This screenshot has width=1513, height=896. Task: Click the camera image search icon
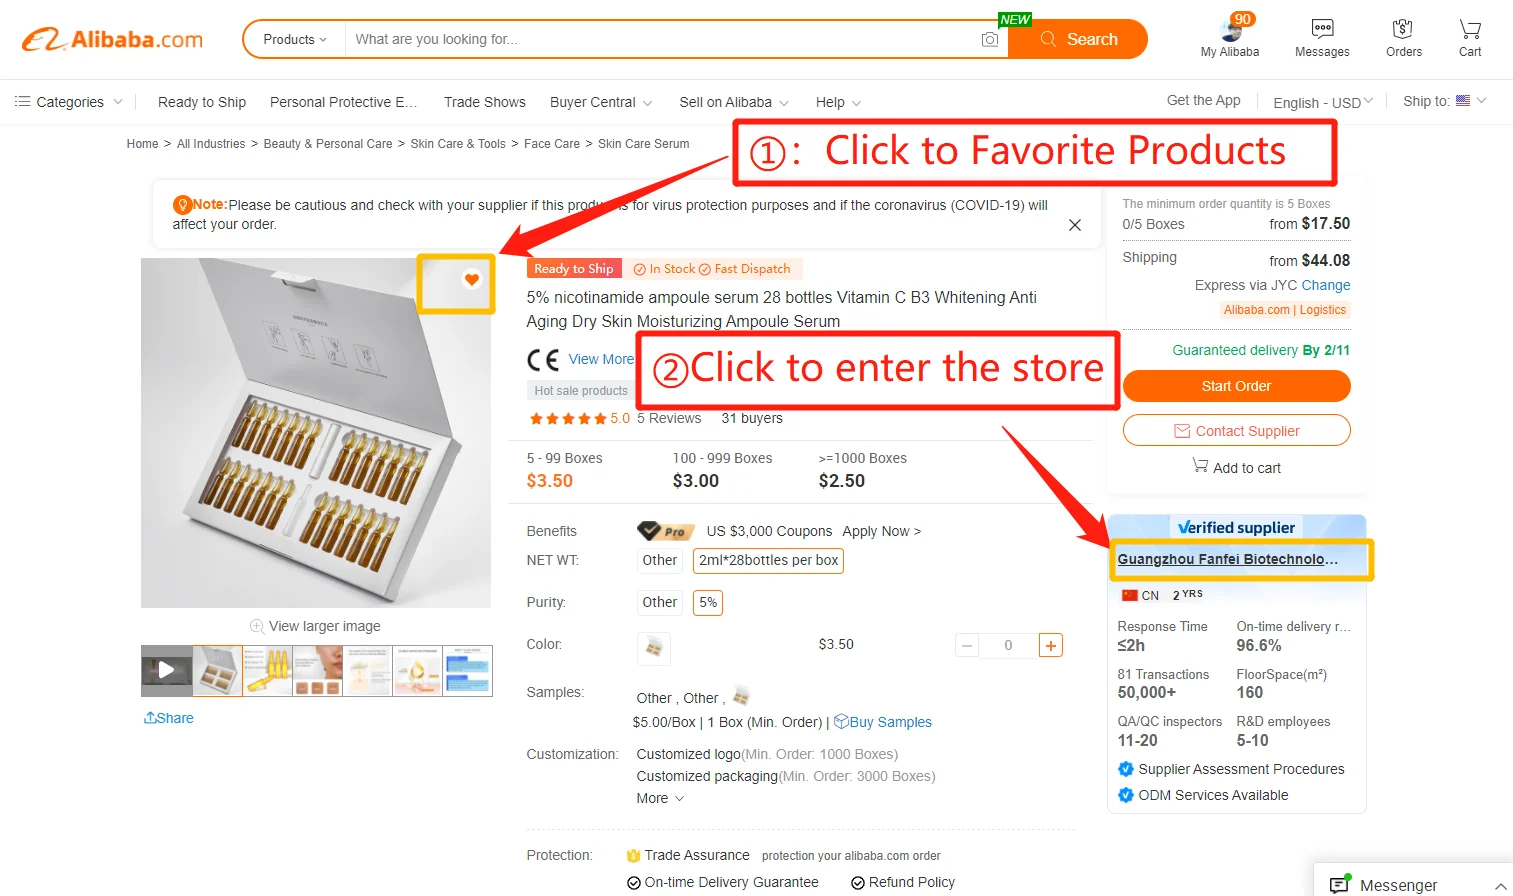tap(989, 39)
